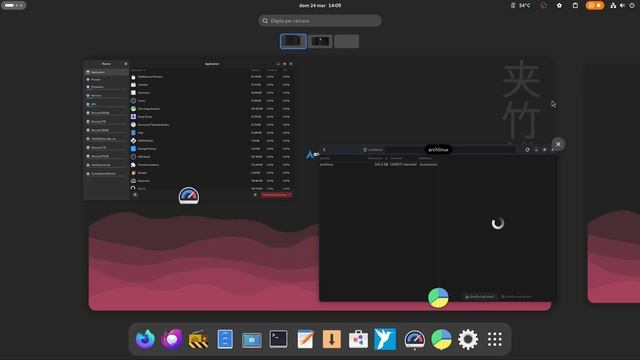Click the volume speaker icon in the top bar
Screen dimensions: 640x360
tap(622, 5)
